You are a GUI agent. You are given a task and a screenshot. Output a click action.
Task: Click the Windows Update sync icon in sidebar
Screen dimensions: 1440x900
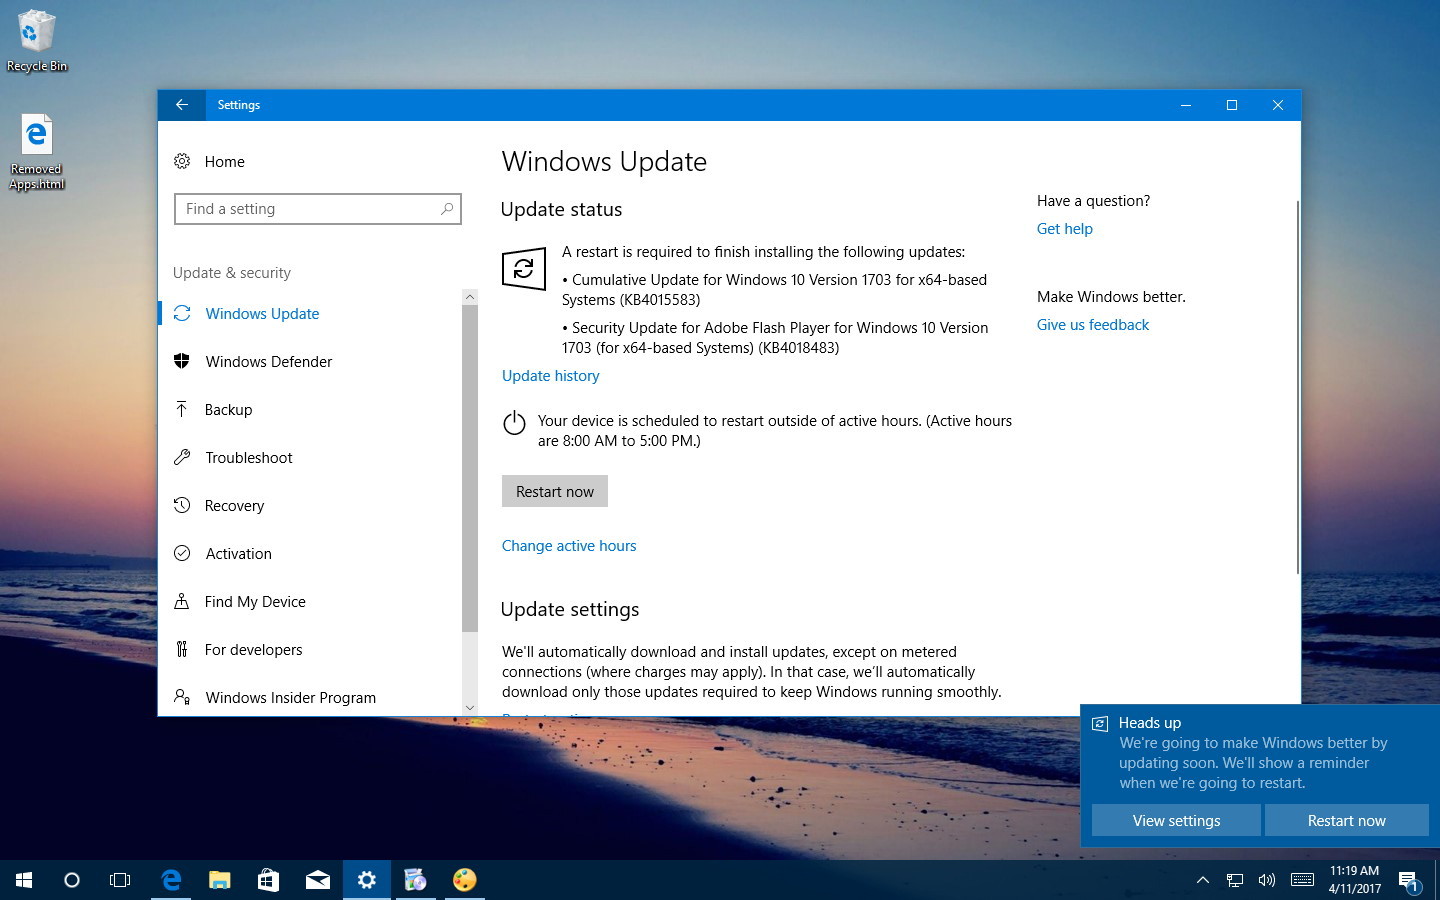(182, 314)
